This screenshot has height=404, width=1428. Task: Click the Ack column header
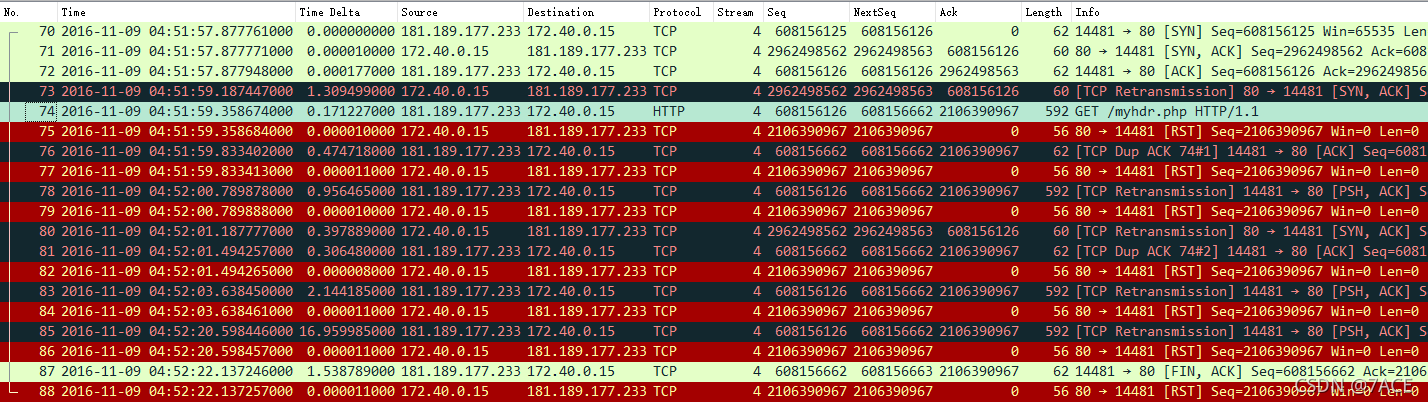click(x=978, y=12)
